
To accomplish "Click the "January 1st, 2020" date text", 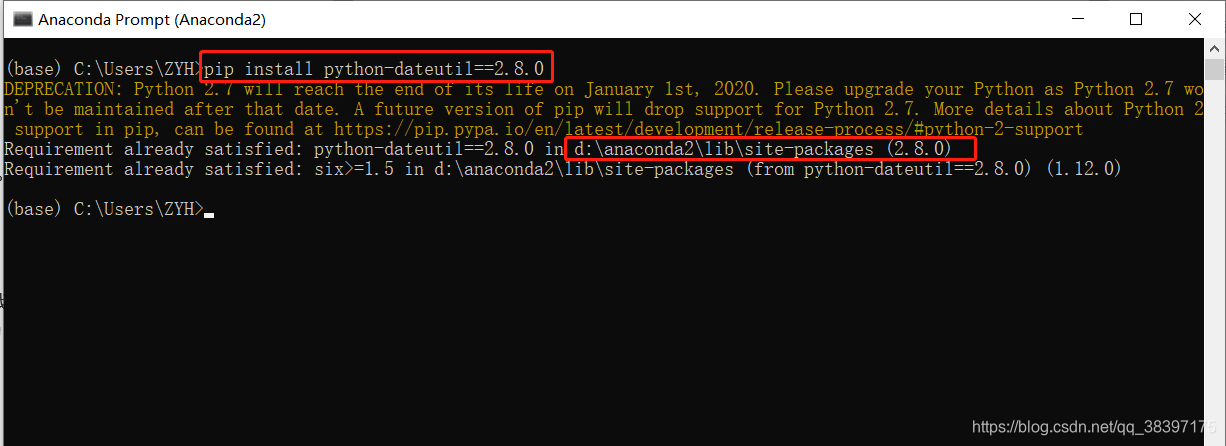I will pos(672,89).
